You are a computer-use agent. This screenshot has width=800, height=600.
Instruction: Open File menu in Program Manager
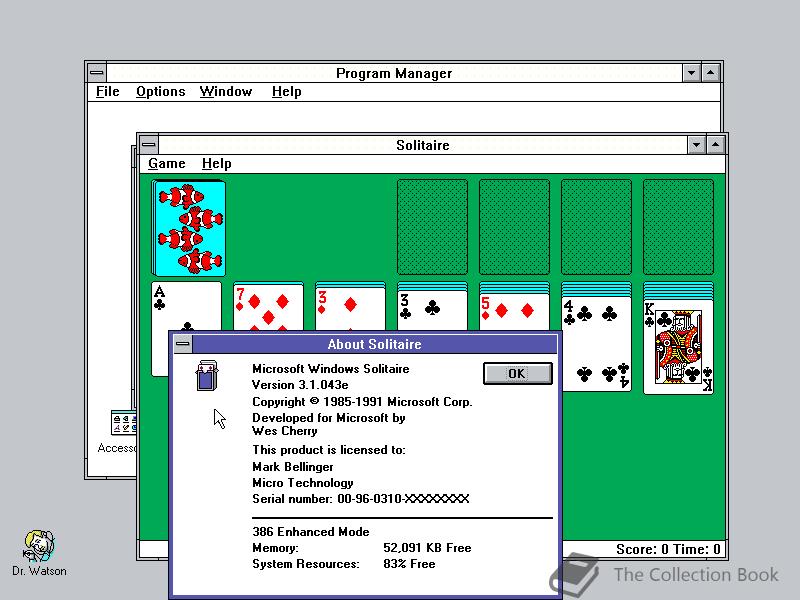[108, 92]
